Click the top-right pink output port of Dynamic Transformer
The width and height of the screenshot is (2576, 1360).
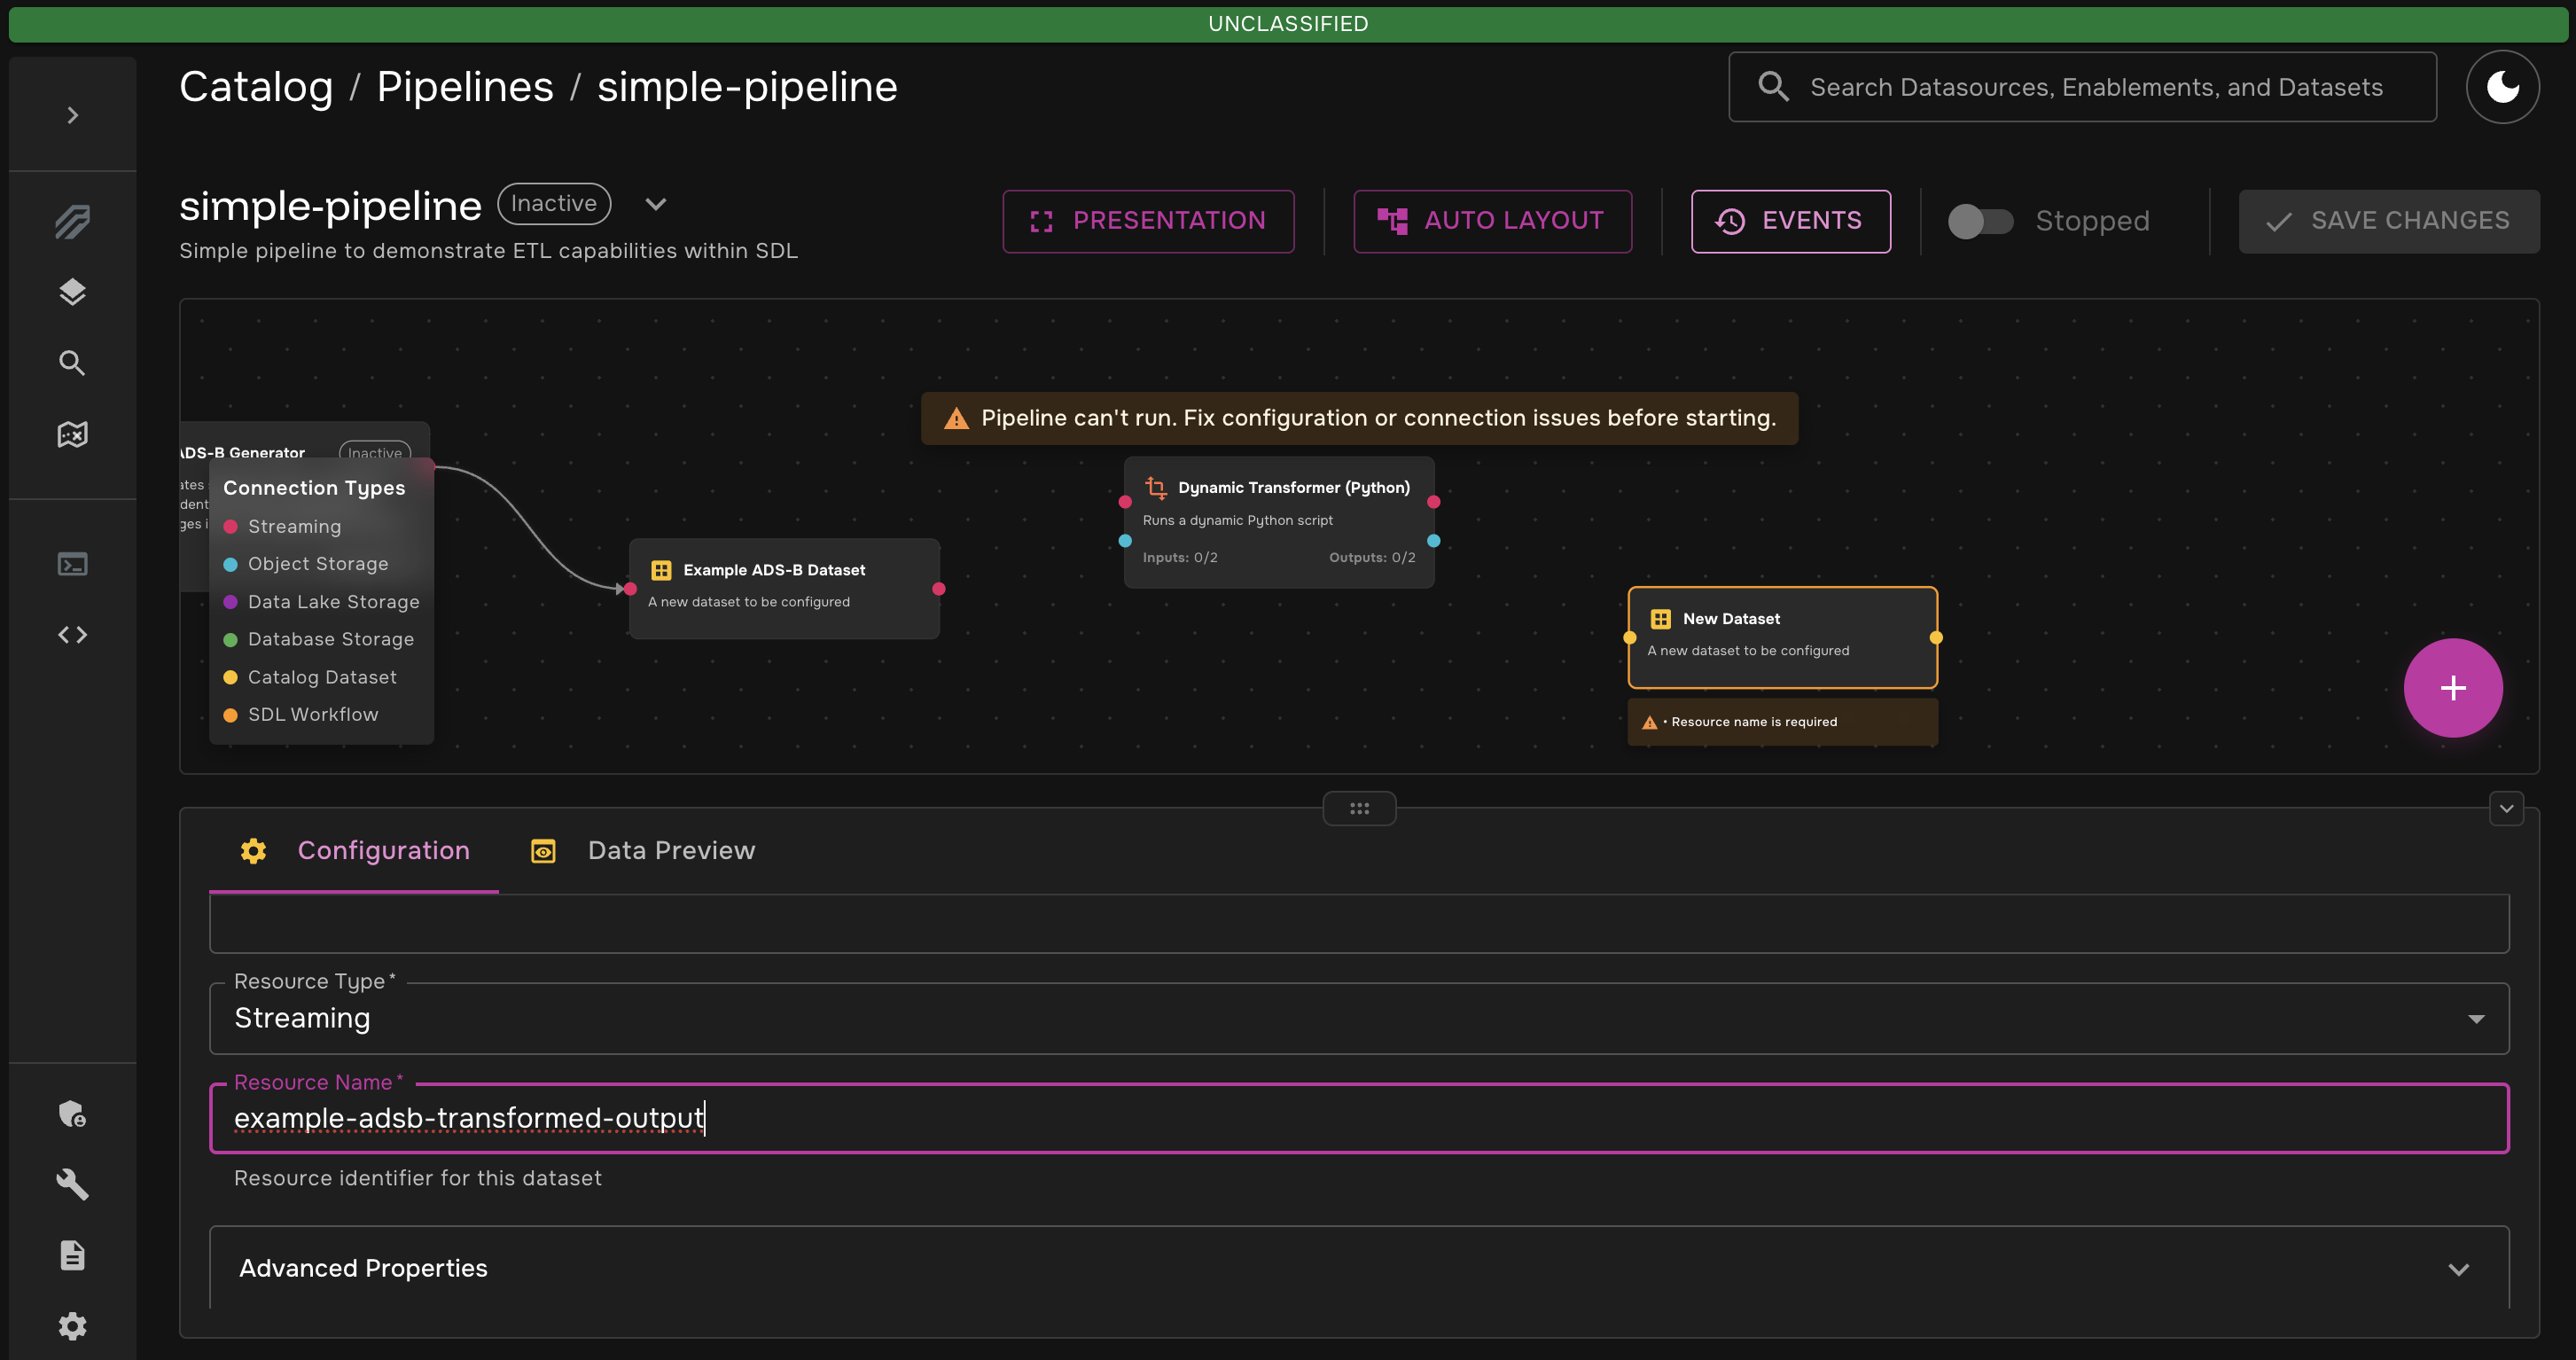(x=1434, y=502)
